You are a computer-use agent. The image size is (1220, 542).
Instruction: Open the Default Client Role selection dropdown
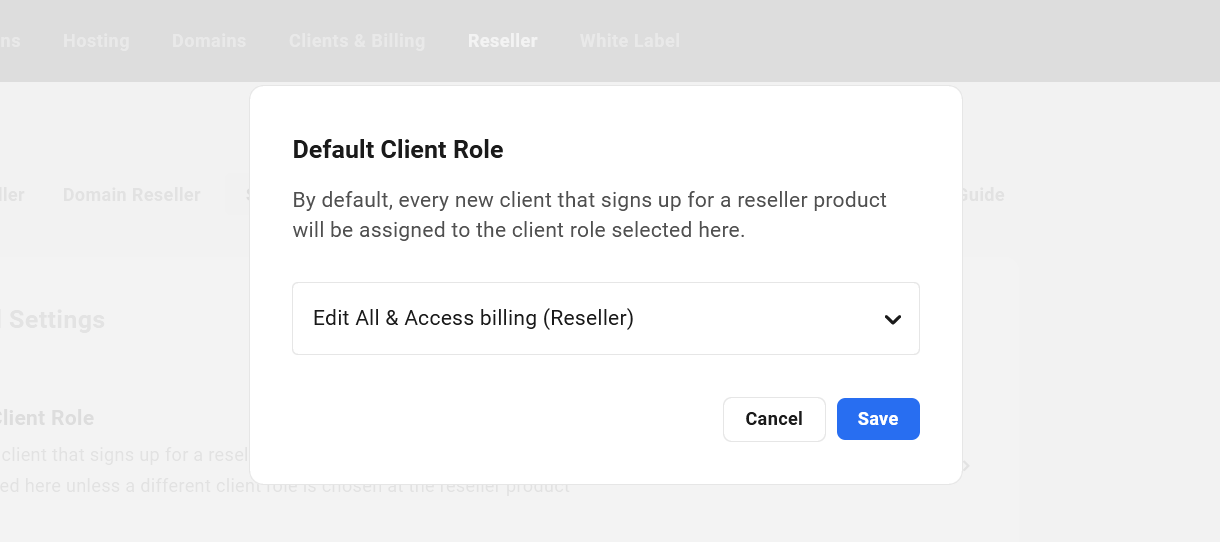[x=605, y=318]
